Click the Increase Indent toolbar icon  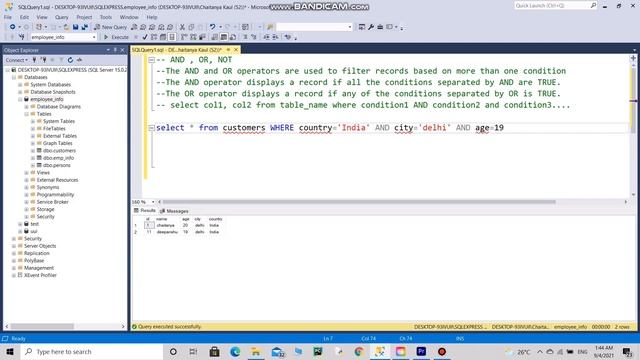(275, 37)
